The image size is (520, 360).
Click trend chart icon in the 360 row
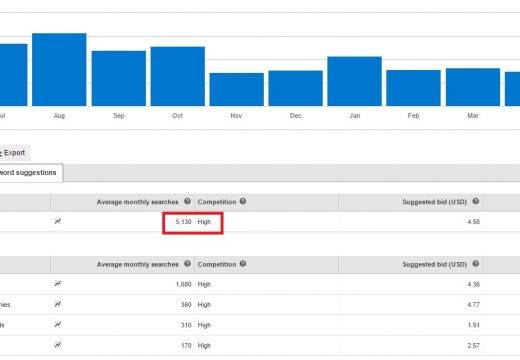click(58, 304)
